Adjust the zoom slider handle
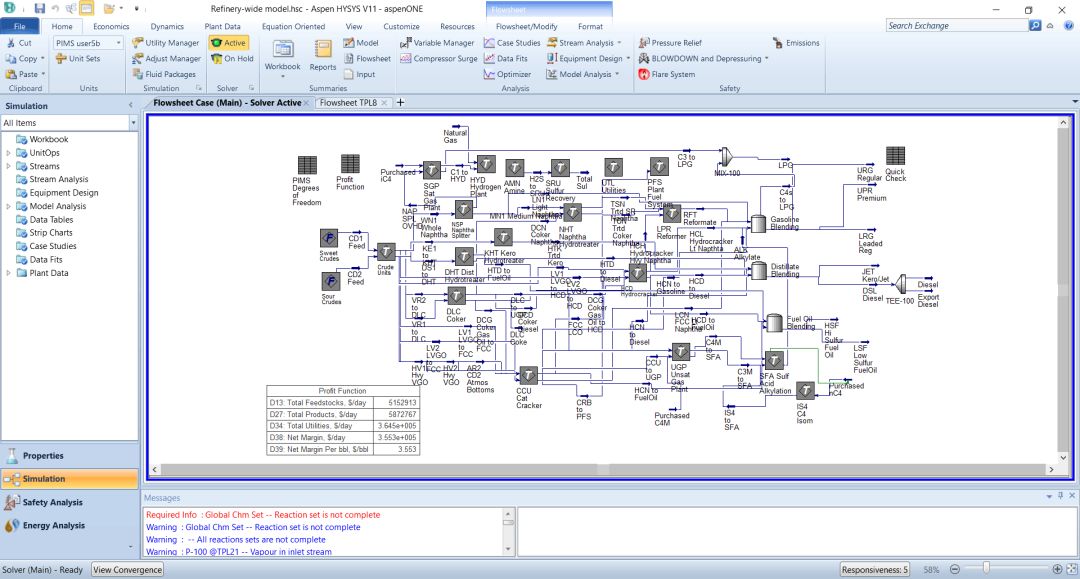Viewport: 1080px width, 579px height. [986, 569]
